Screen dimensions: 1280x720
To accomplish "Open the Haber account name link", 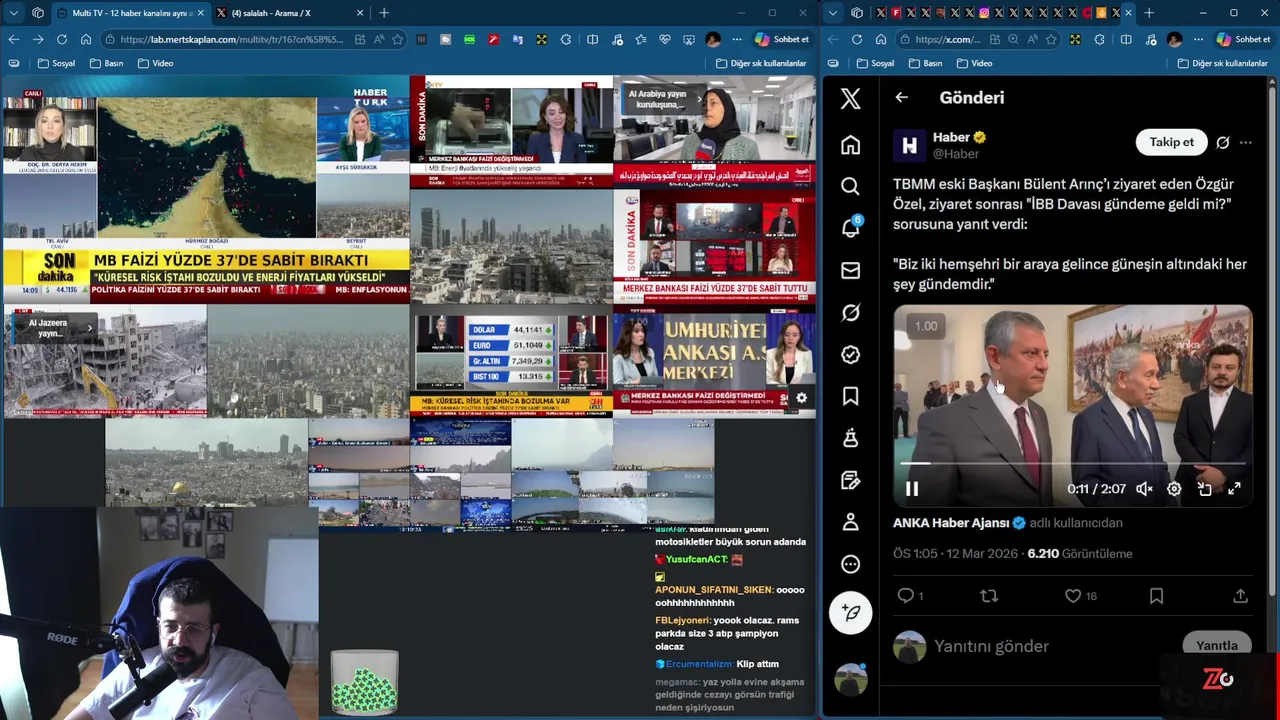I will 951,137.
